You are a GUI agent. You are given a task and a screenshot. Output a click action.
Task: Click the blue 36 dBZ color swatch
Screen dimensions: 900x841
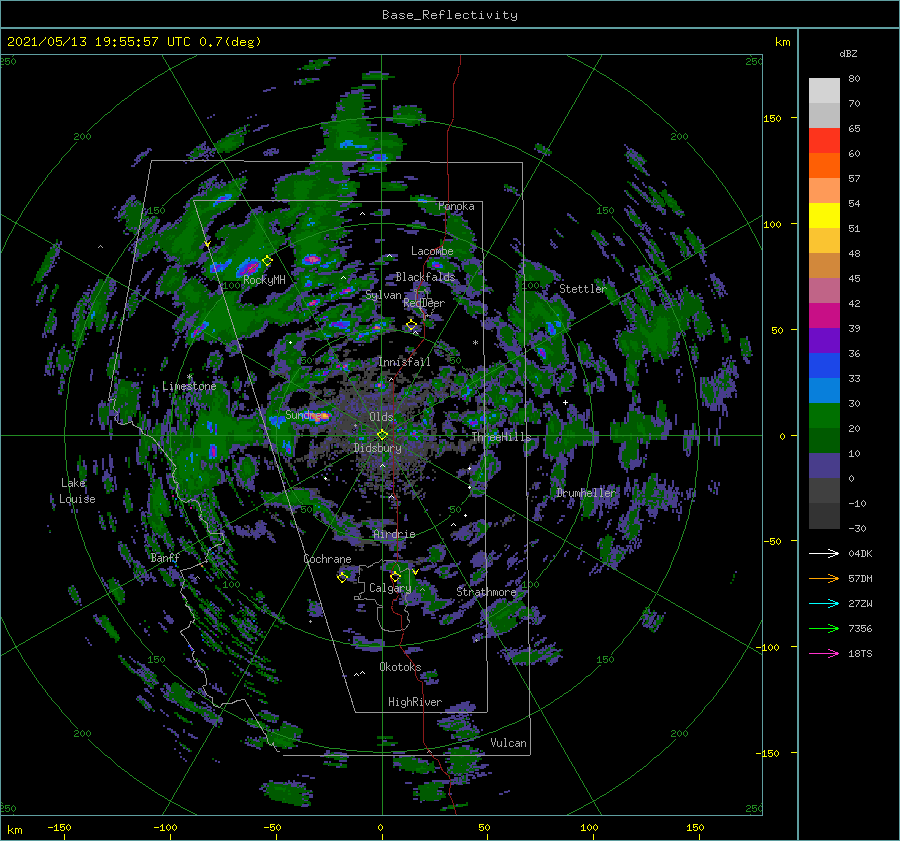[x=824, y=366]
